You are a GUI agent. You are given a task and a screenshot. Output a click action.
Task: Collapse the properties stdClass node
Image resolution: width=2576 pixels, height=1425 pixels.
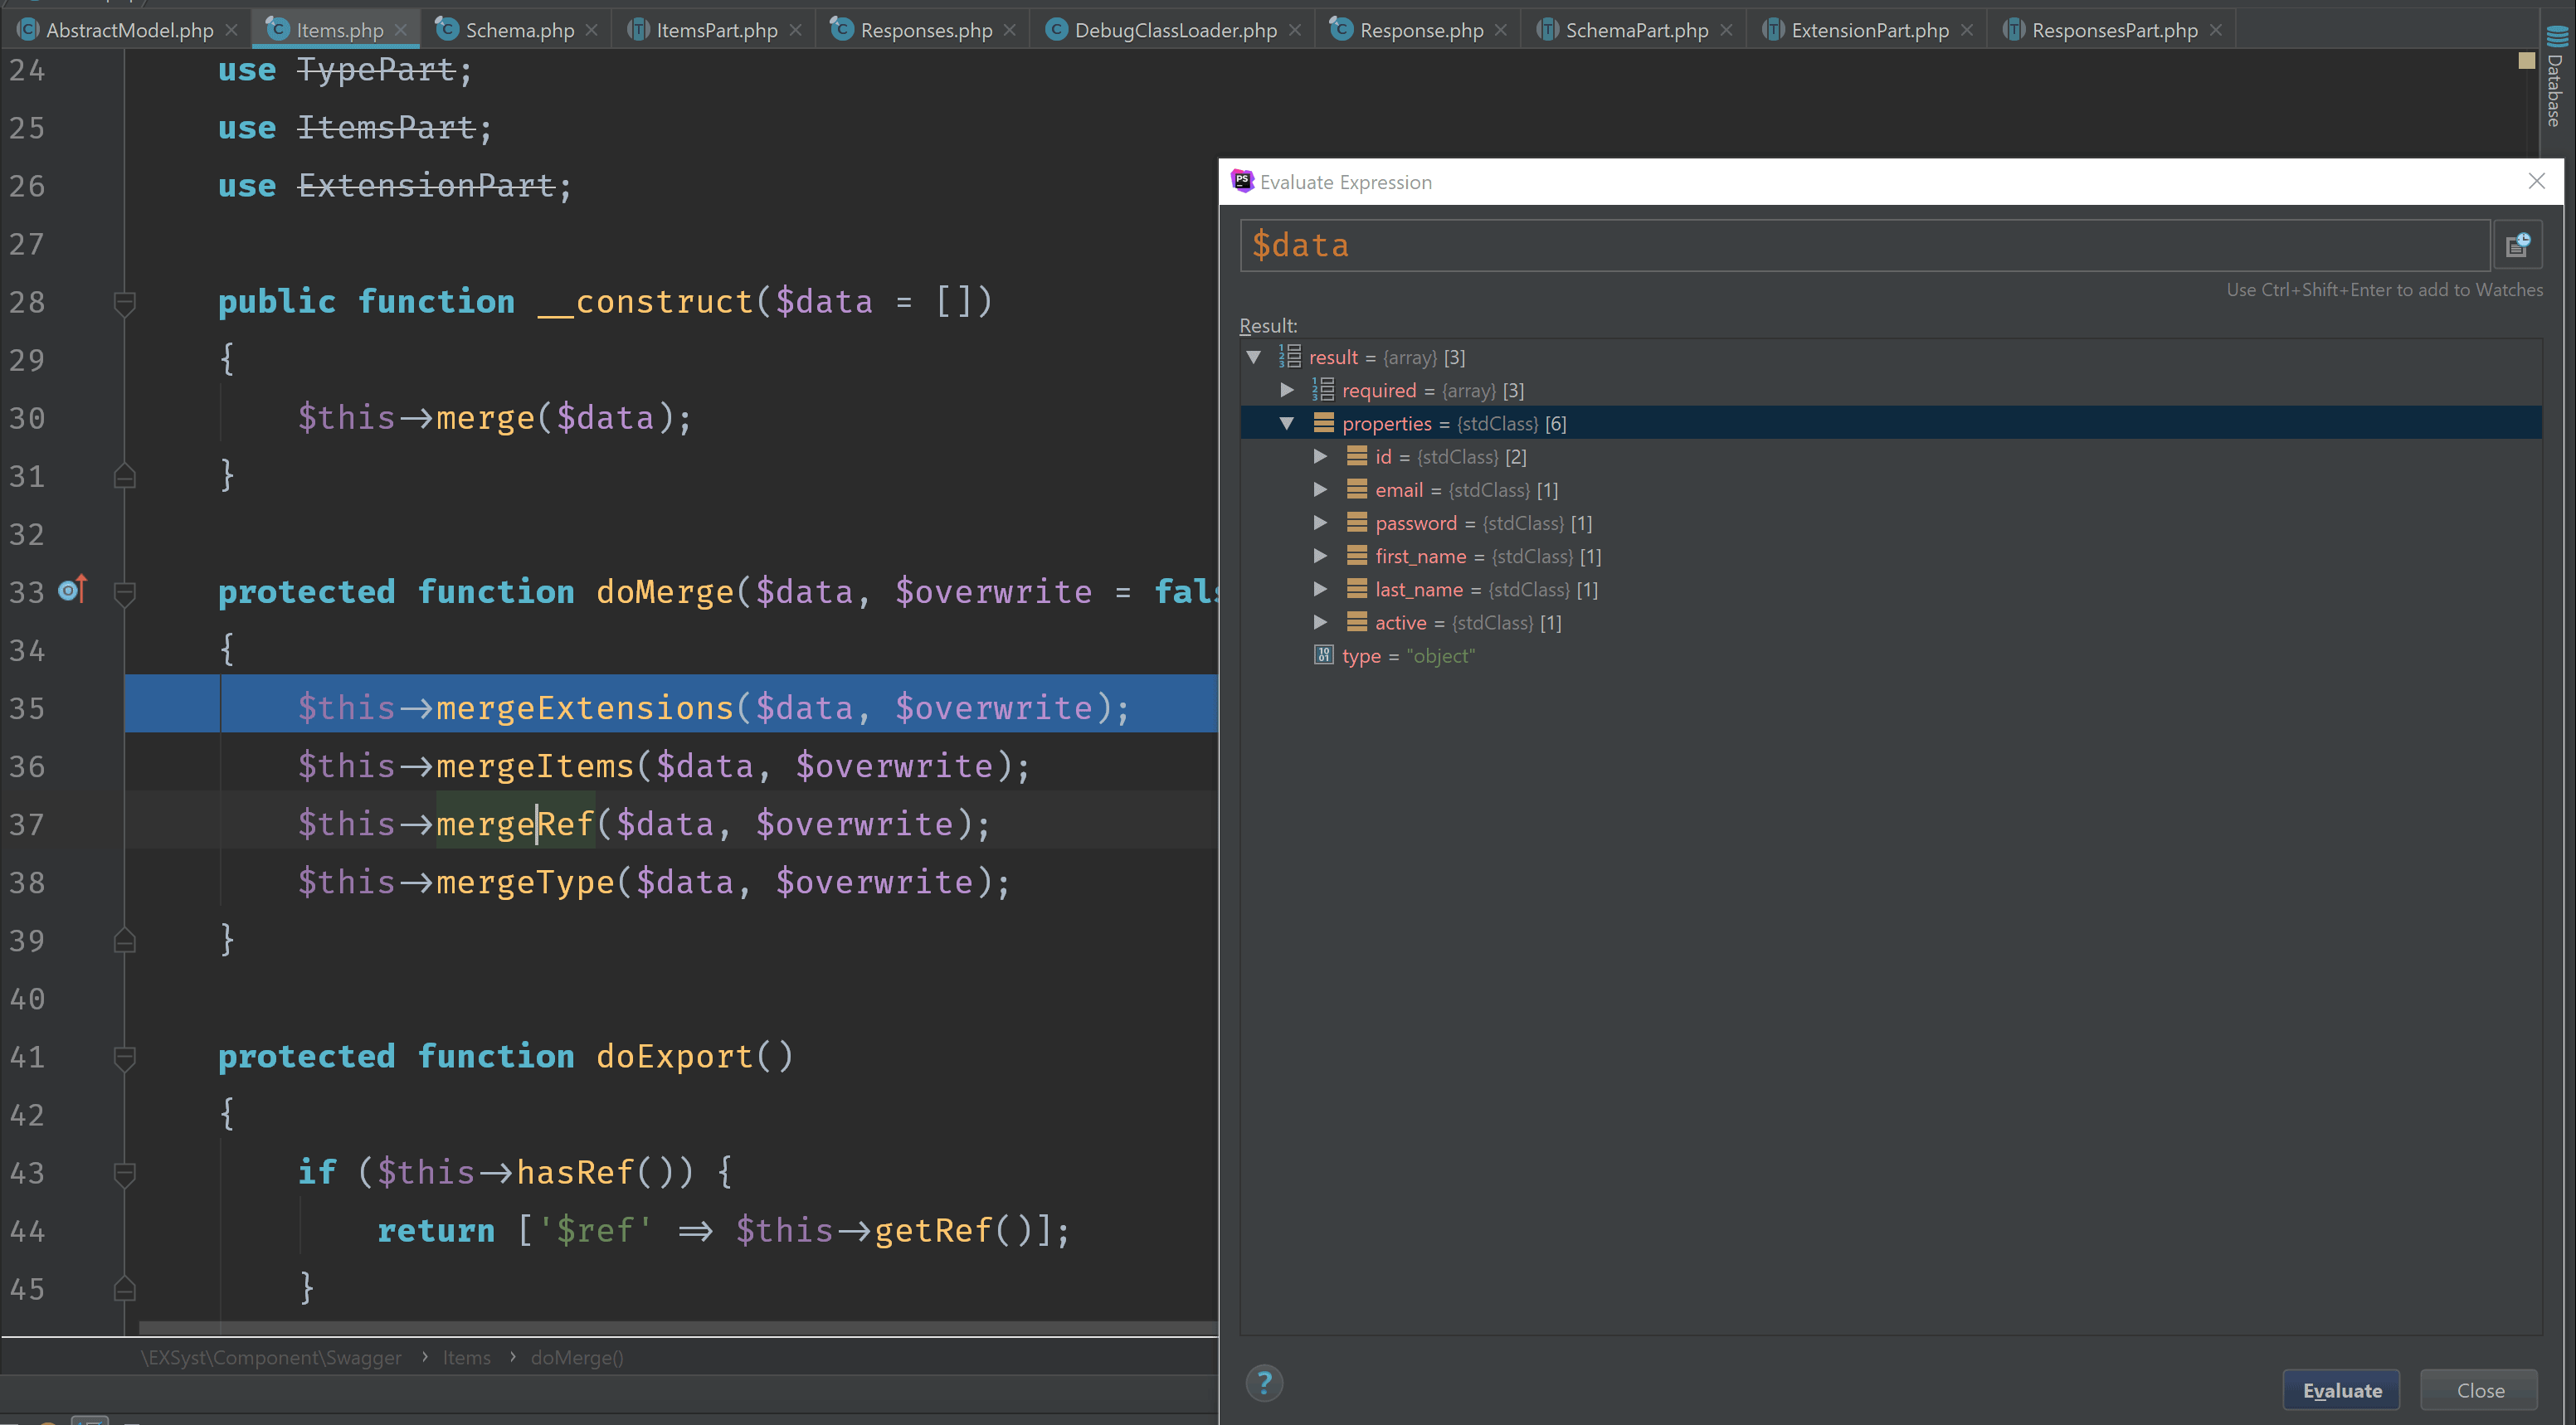click(1287, 423)
